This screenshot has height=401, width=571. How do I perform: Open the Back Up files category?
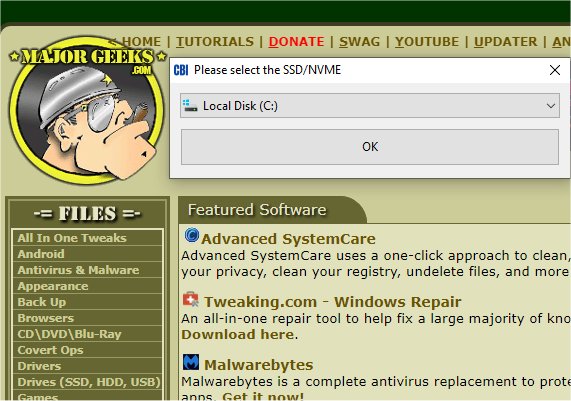point(87,302)
